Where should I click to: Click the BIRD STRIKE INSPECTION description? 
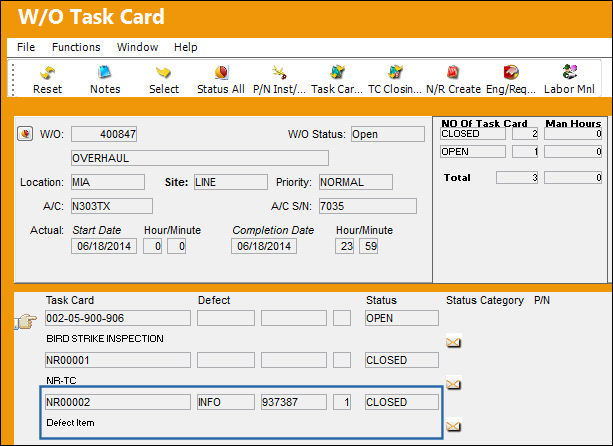tap(105, 339)
